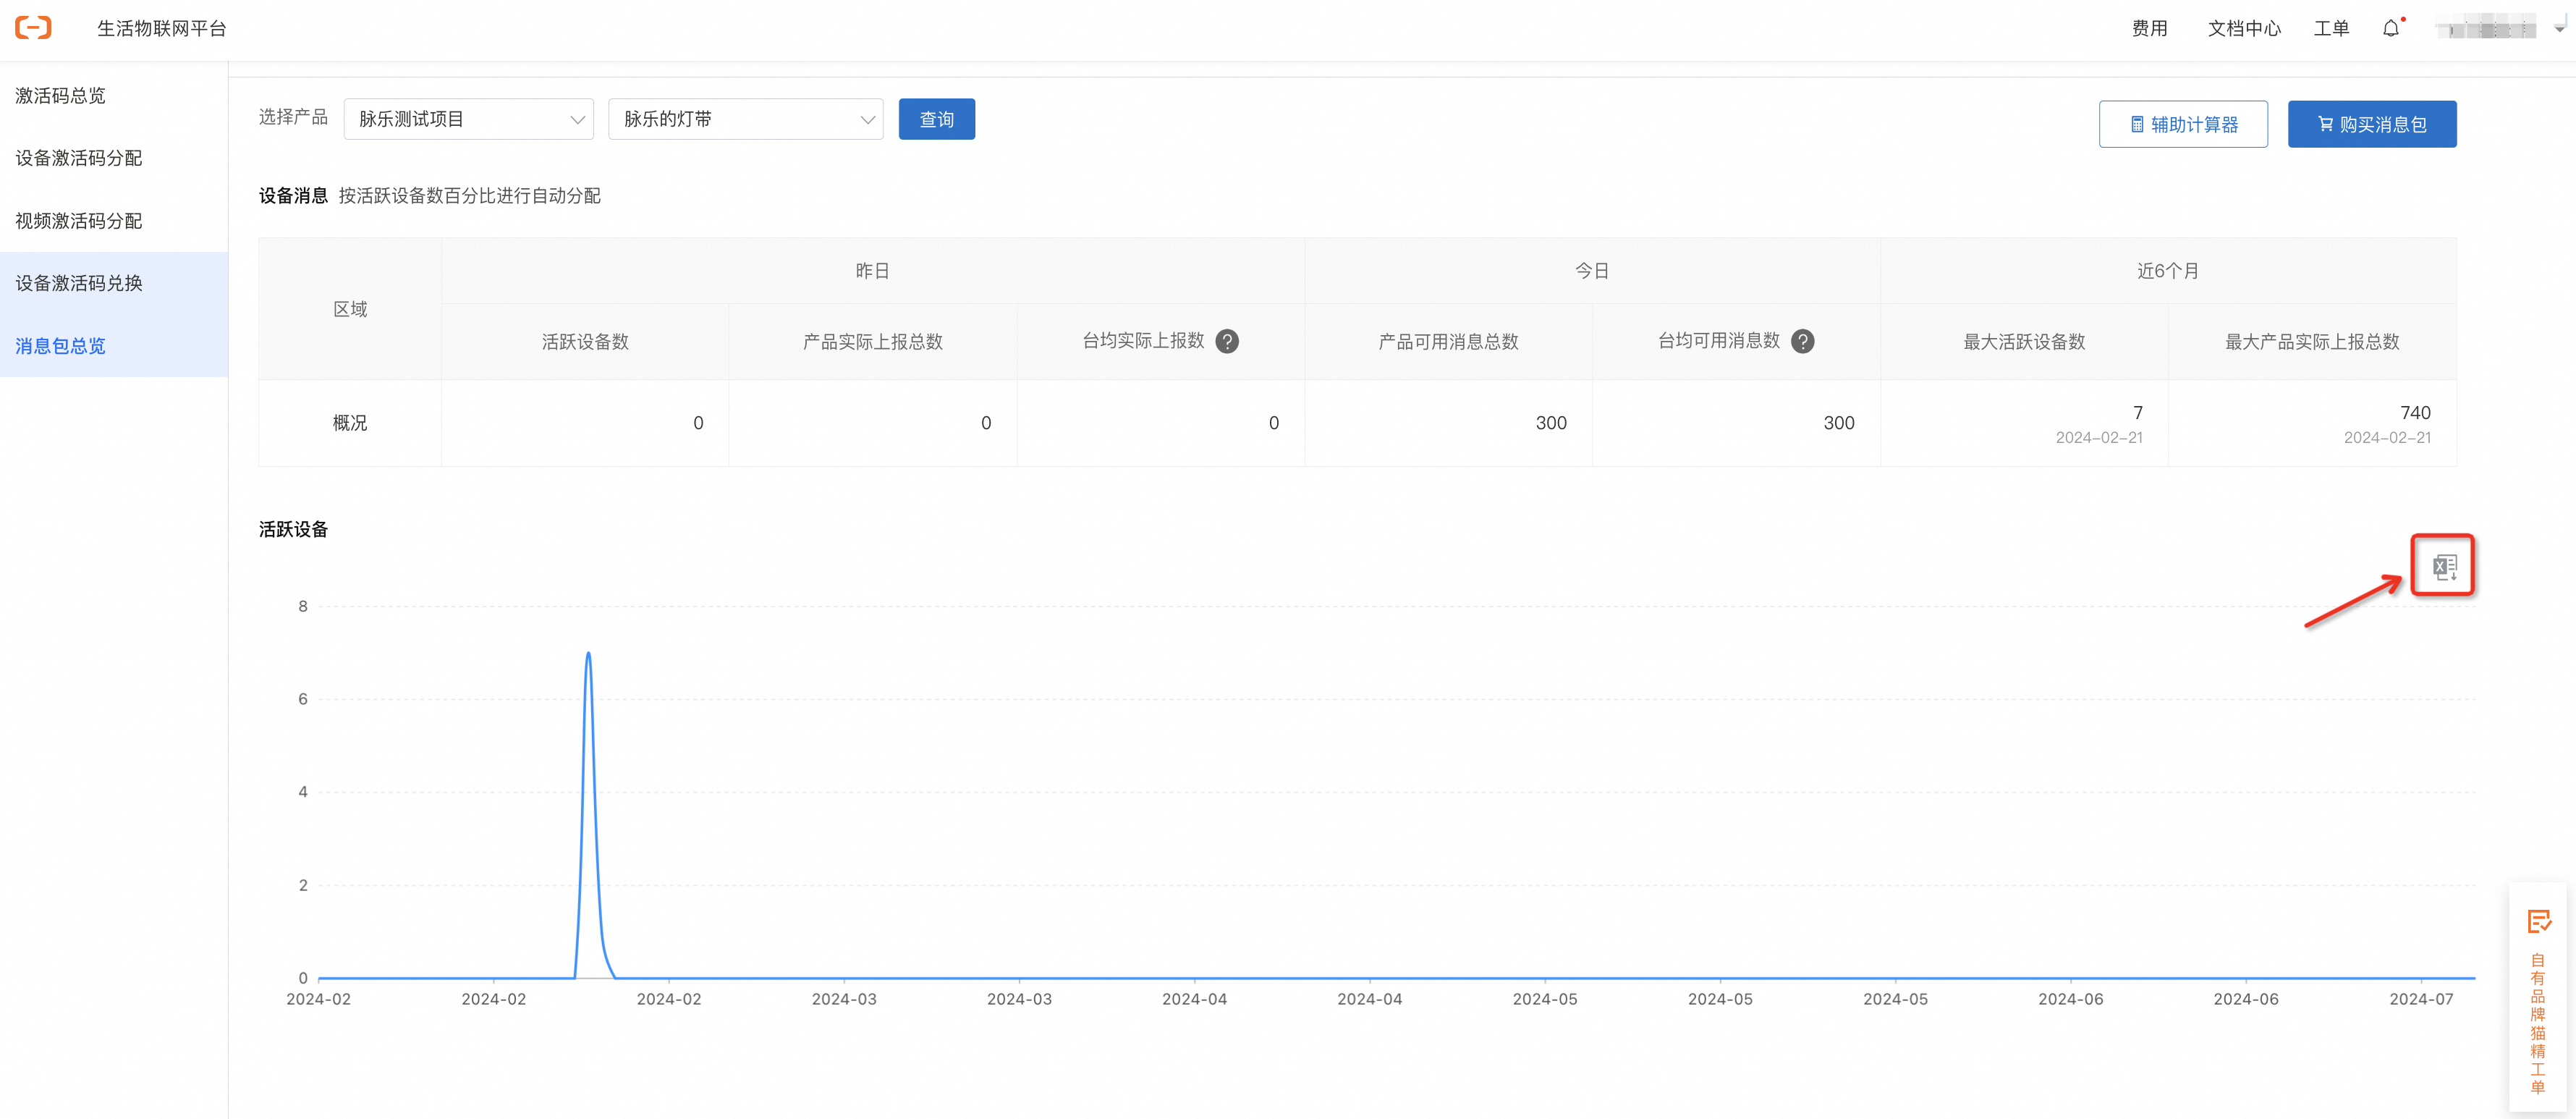The width and height of the screenshot is (2576, 1119).
Task: Click the 自有品牌猫精工单 vertical label
Action: (2538, 1023)
